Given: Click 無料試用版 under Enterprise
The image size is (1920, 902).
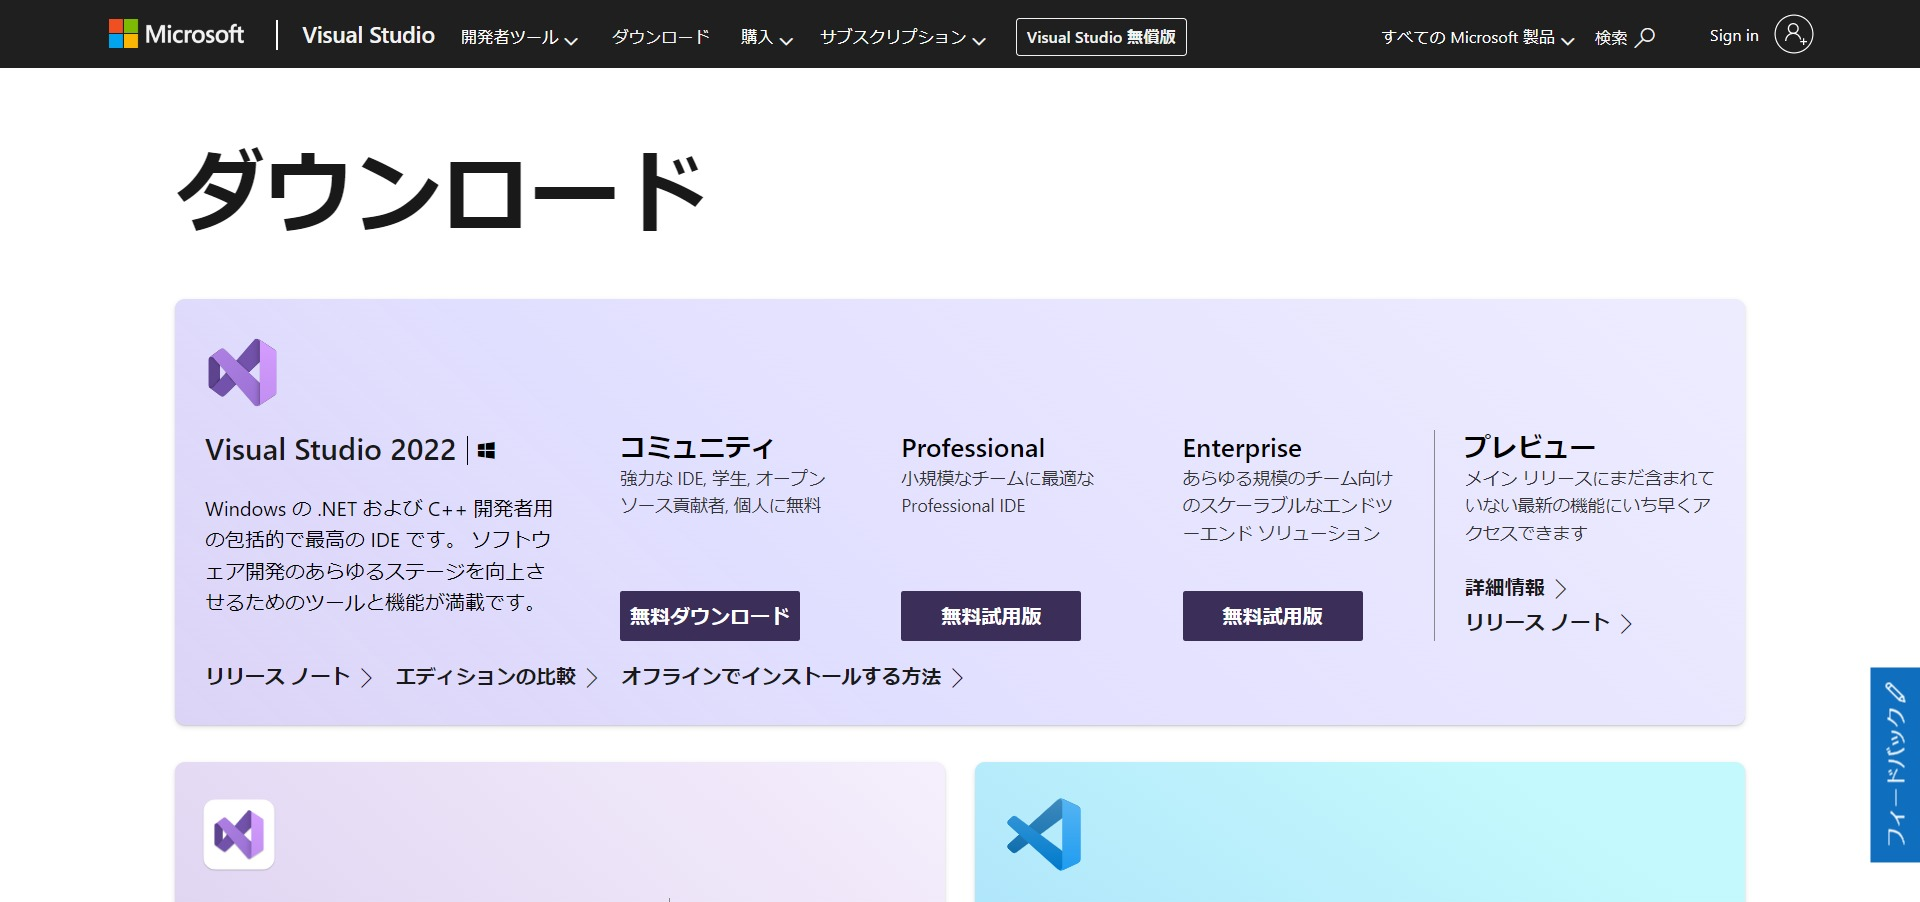Looking at the screenshot, I should [1272, 616].
